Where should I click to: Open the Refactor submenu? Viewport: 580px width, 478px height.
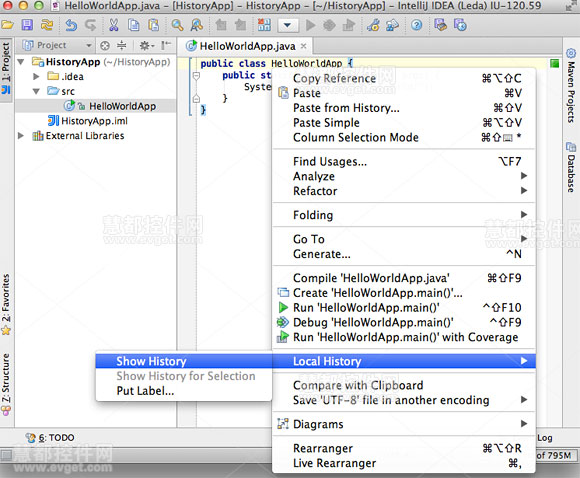coord(404,191)
